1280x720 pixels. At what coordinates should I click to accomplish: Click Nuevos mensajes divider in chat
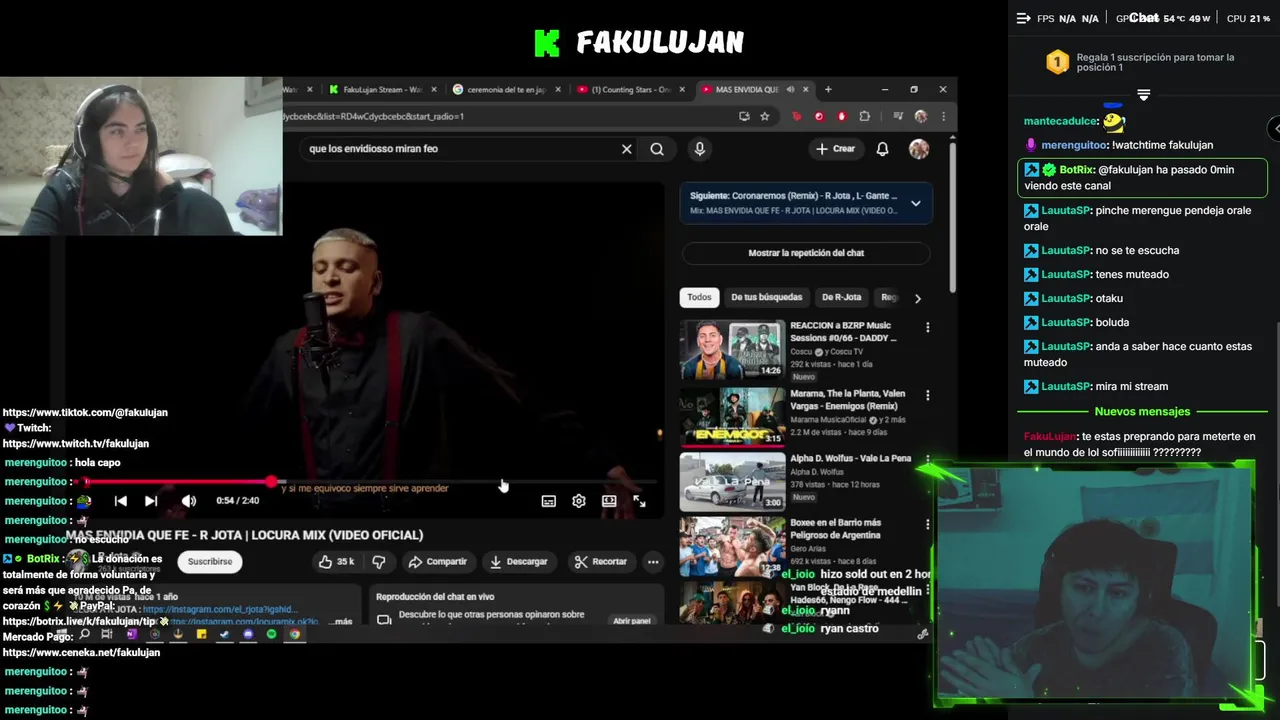(x=1142, y=412)
